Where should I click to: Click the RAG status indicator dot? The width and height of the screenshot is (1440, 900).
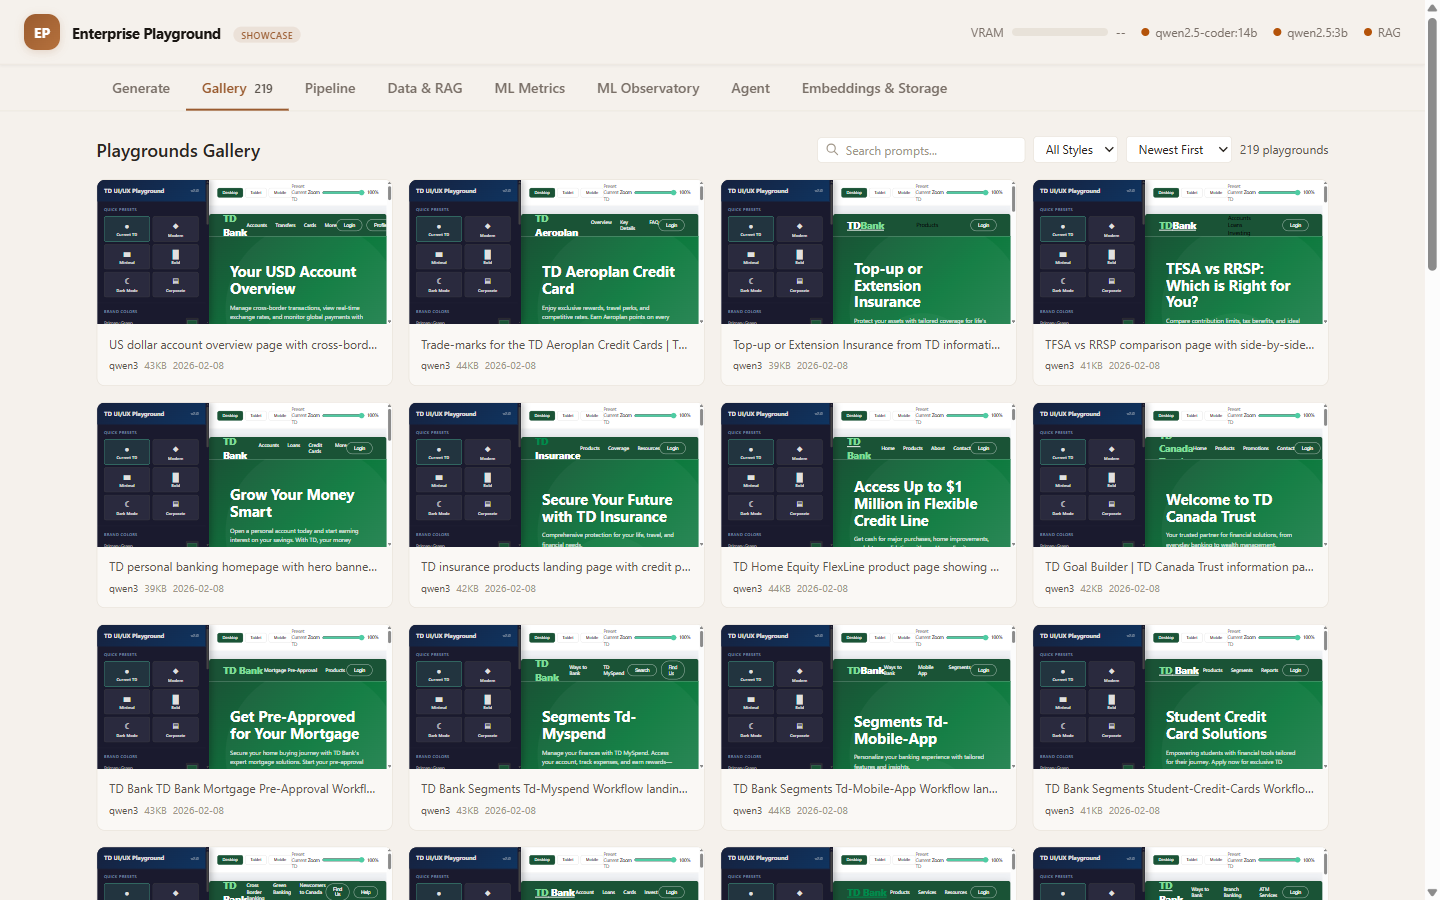click(x=1367, y=32)
